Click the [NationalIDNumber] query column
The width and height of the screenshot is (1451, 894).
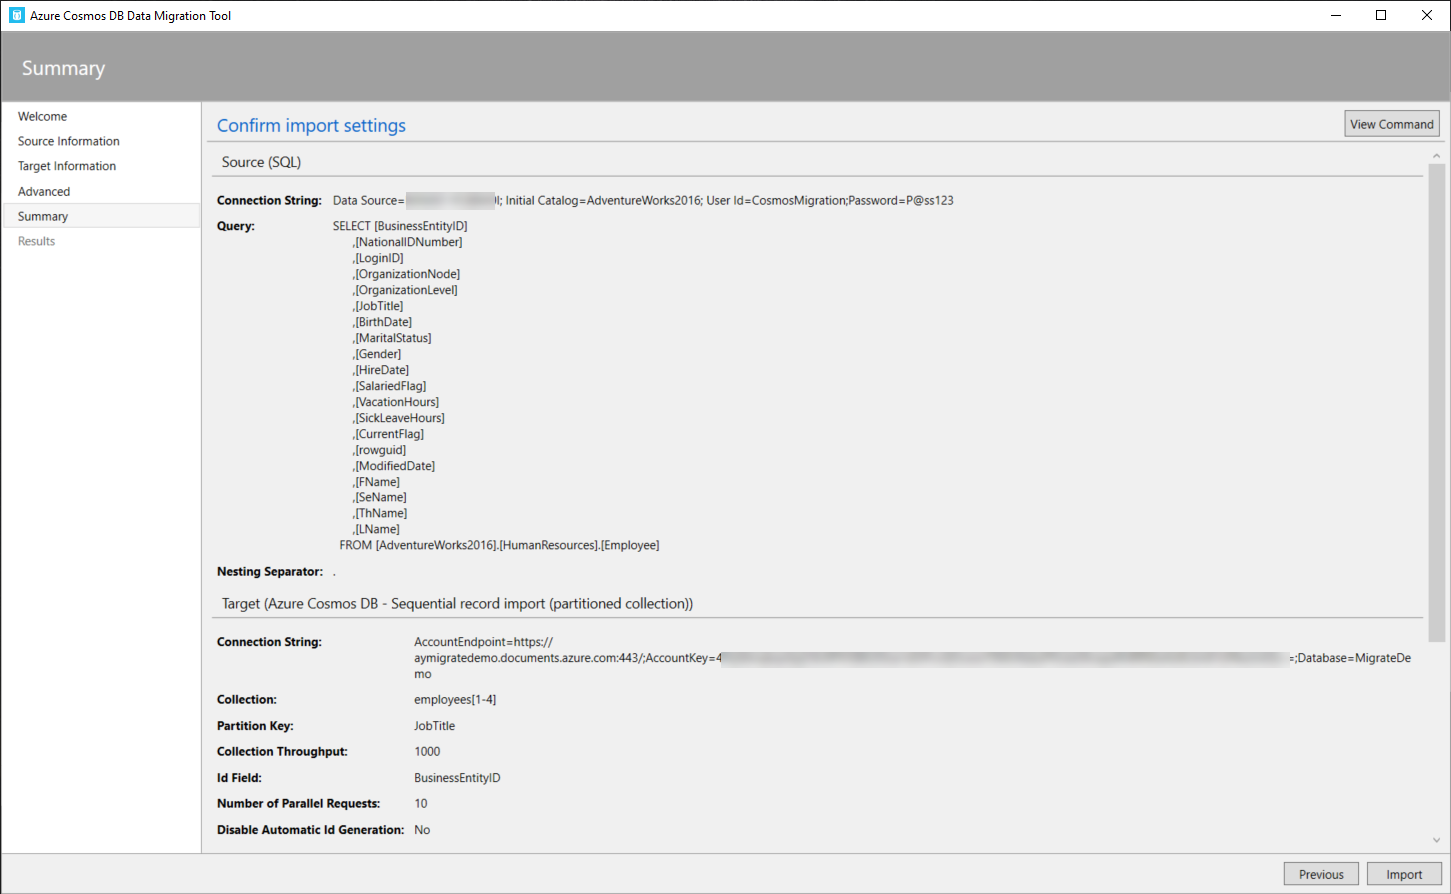407,242
